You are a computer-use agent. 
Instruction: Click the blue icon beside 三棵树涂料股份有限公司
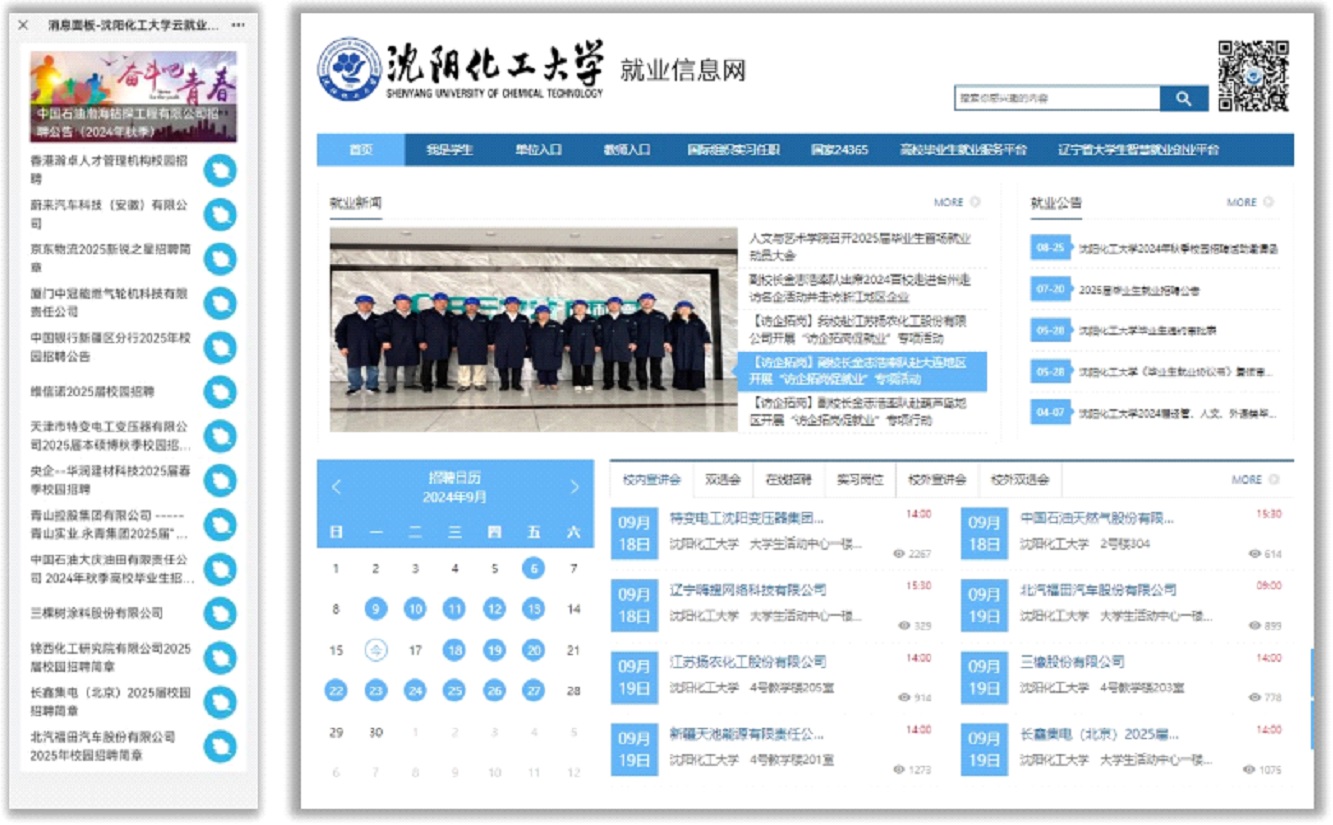(220, 613)
